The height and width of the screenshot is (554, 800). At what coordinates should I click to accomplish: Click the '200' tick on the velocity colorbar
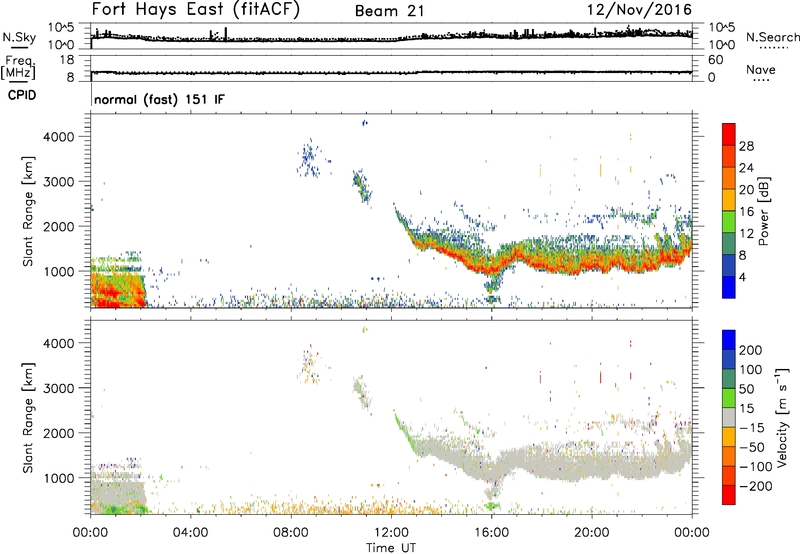click(x=751, y=350)
